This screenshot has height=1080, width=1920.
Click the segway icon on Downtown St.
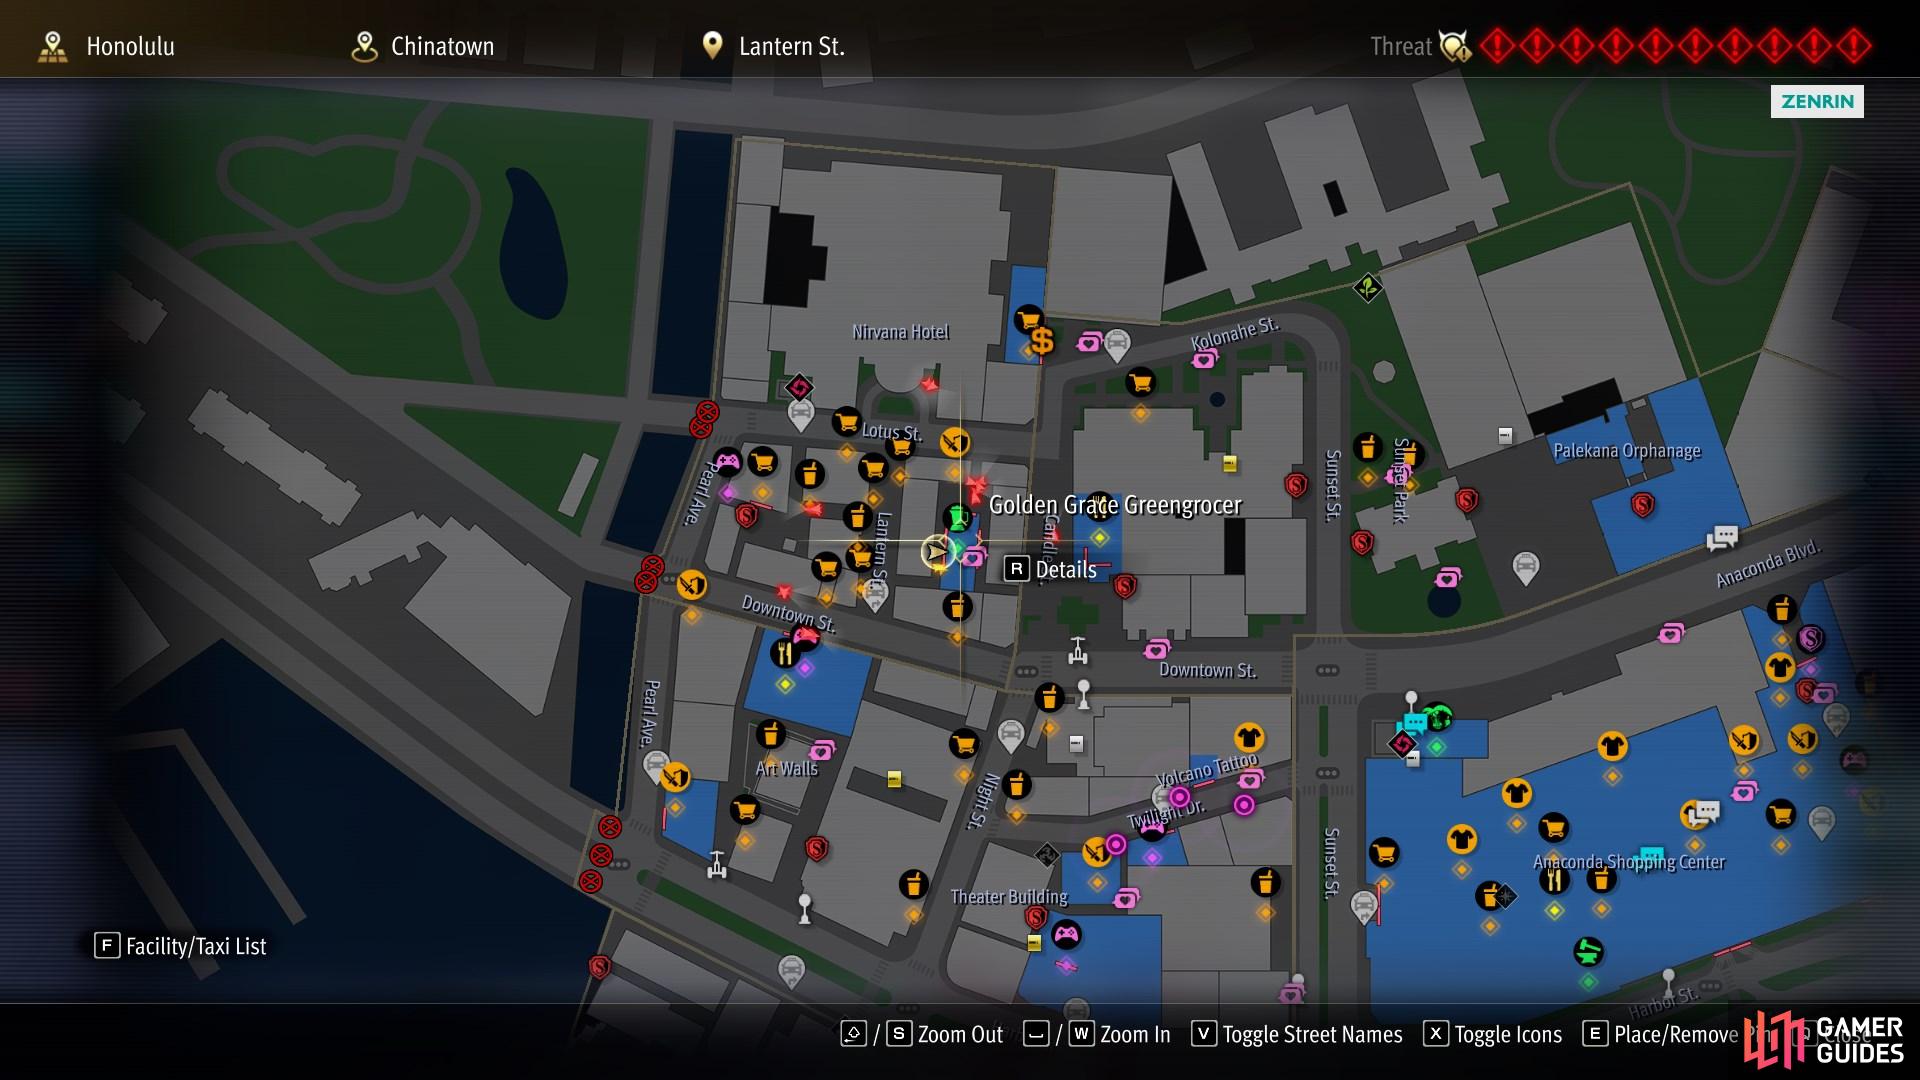click(x=1077, y=650)
